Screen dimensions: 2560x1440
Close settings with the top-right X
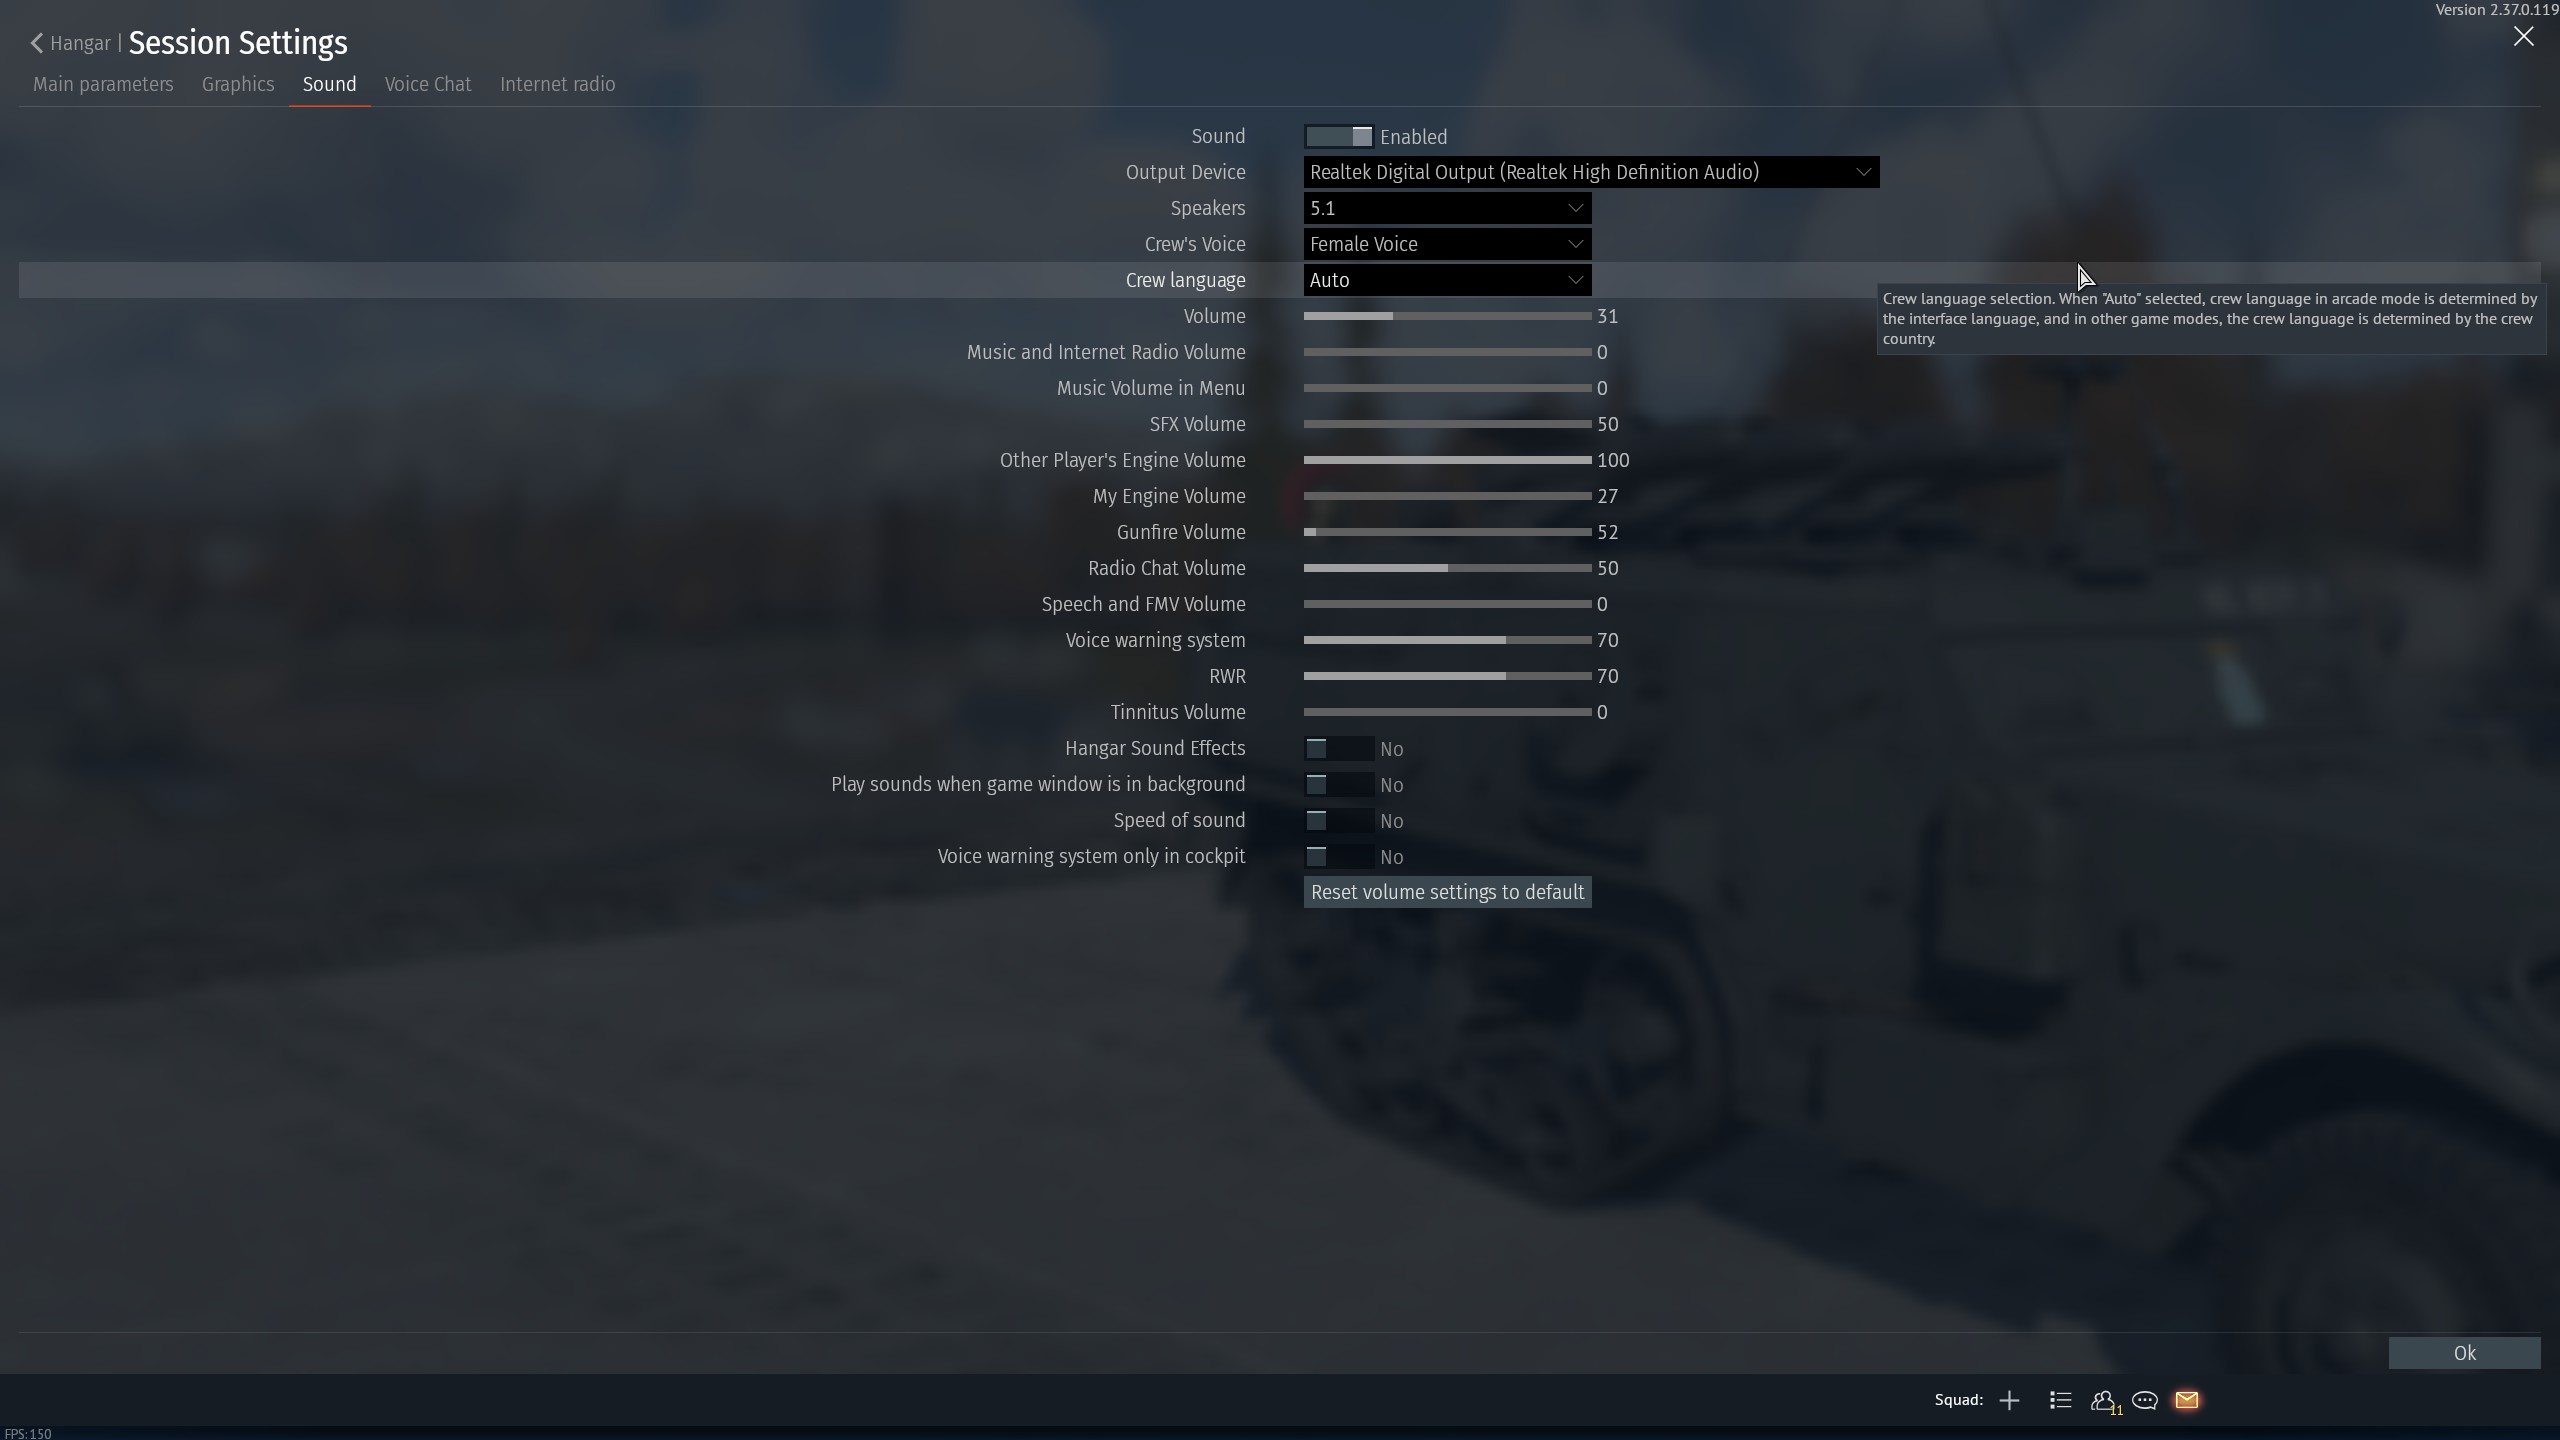pyautogui.click(x=2523, y=37)
